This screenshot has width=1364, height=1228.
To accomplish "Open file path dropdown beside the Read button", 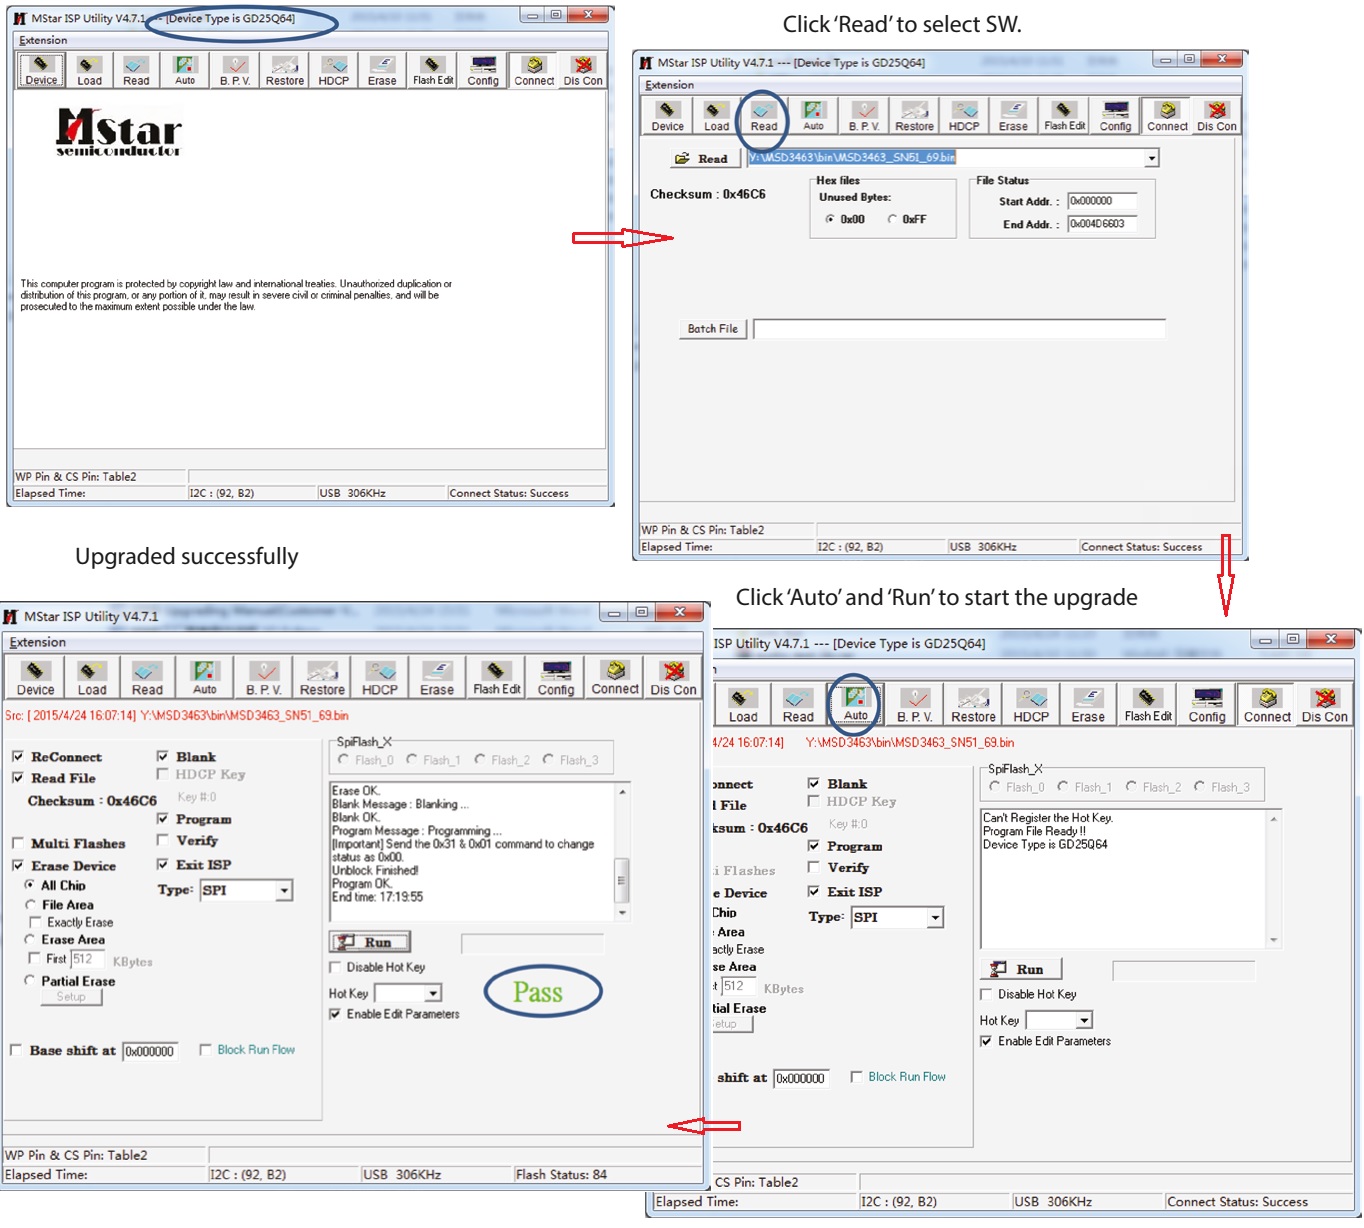I will 1151,158.
